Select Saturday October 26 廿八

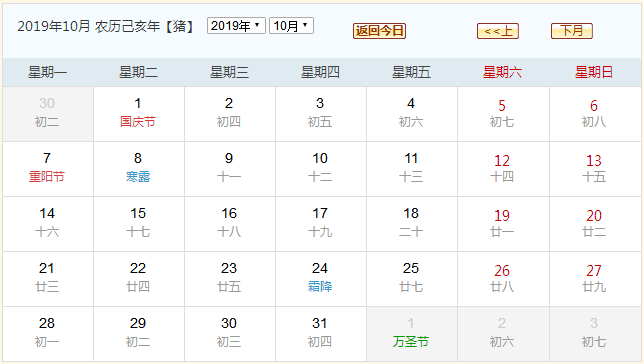503,279
